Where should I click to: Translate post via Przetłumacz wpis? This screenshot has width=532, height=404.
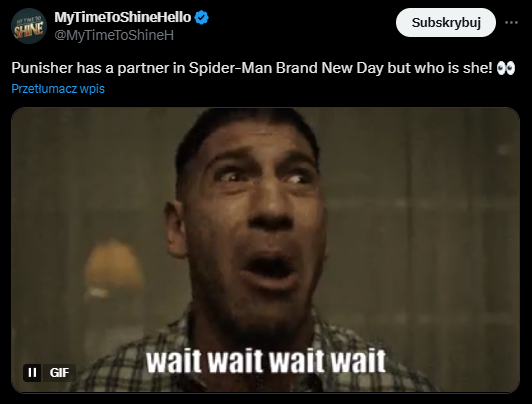click(x=58, y=89)
